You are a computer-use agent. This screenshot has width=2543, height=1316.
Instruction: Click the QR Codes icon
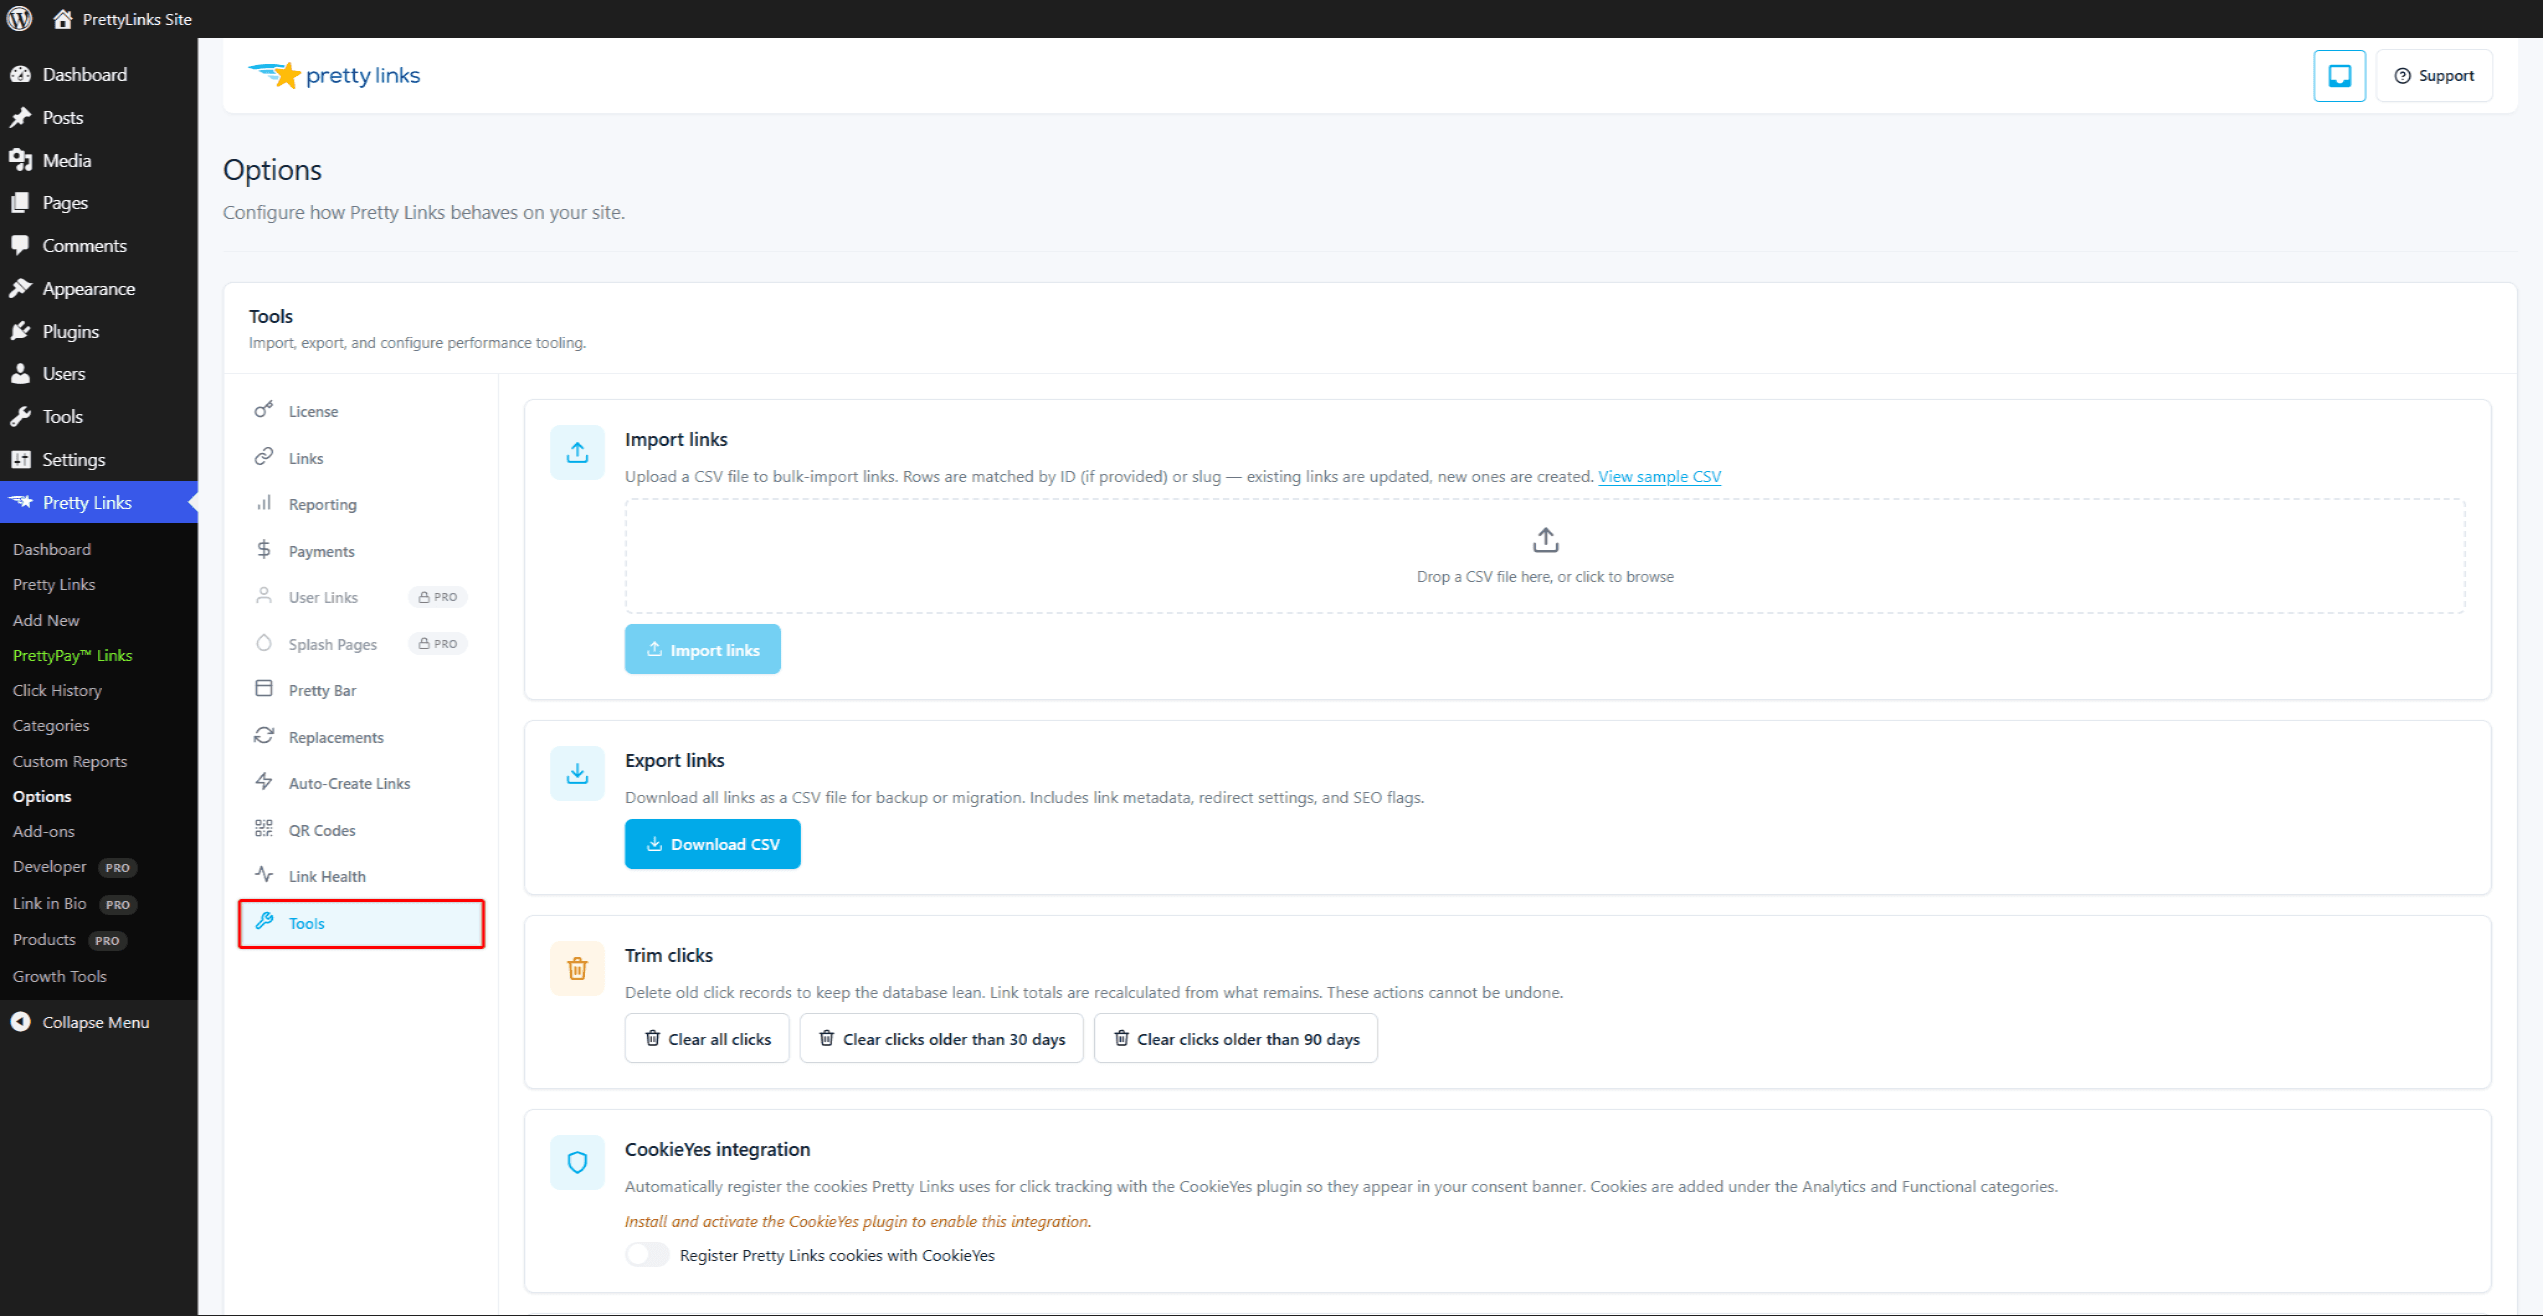point(264,829)
